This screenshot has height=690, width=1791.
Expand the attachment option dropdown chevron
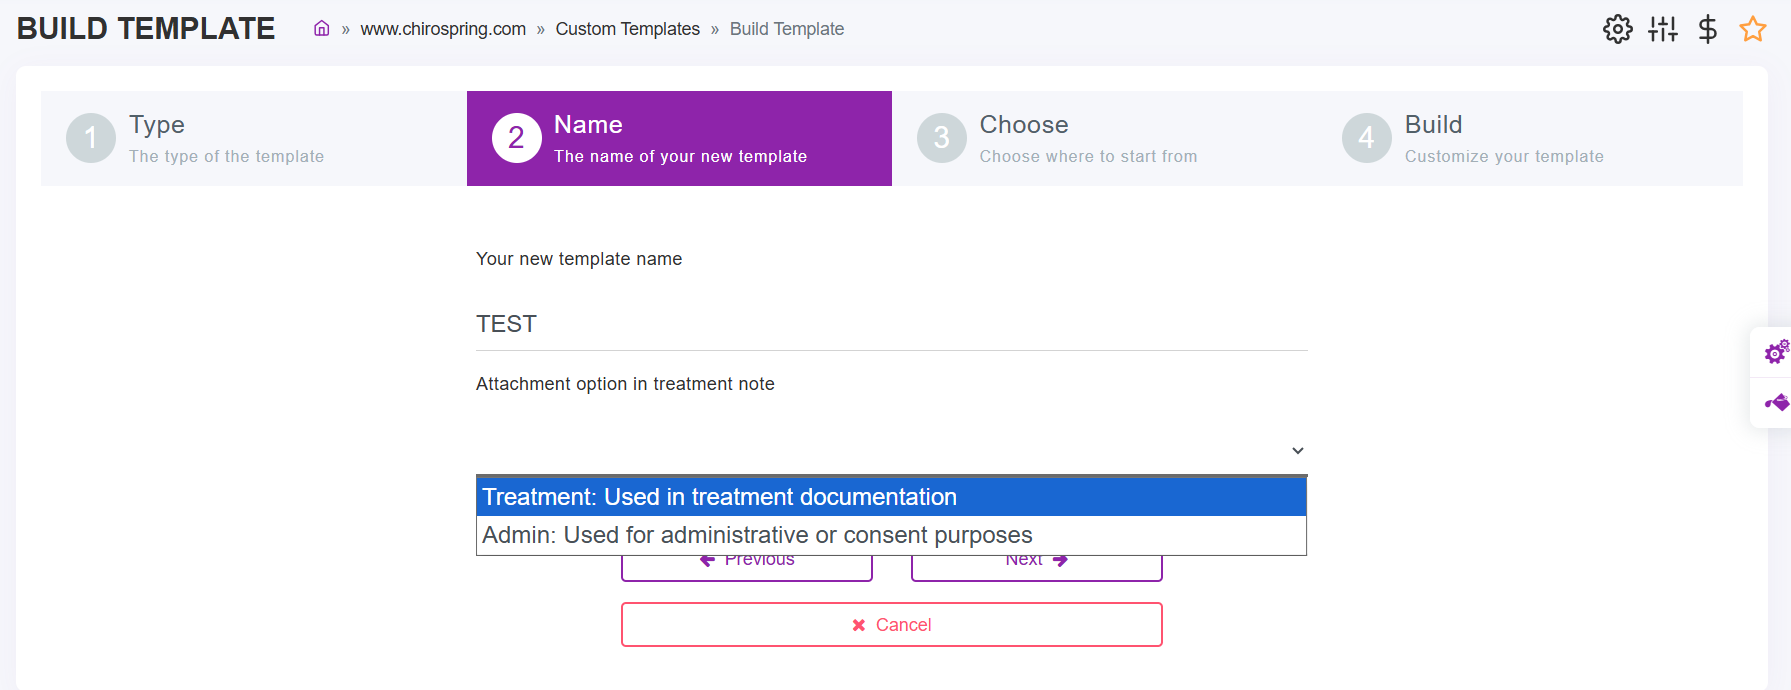pos(1297,451)
